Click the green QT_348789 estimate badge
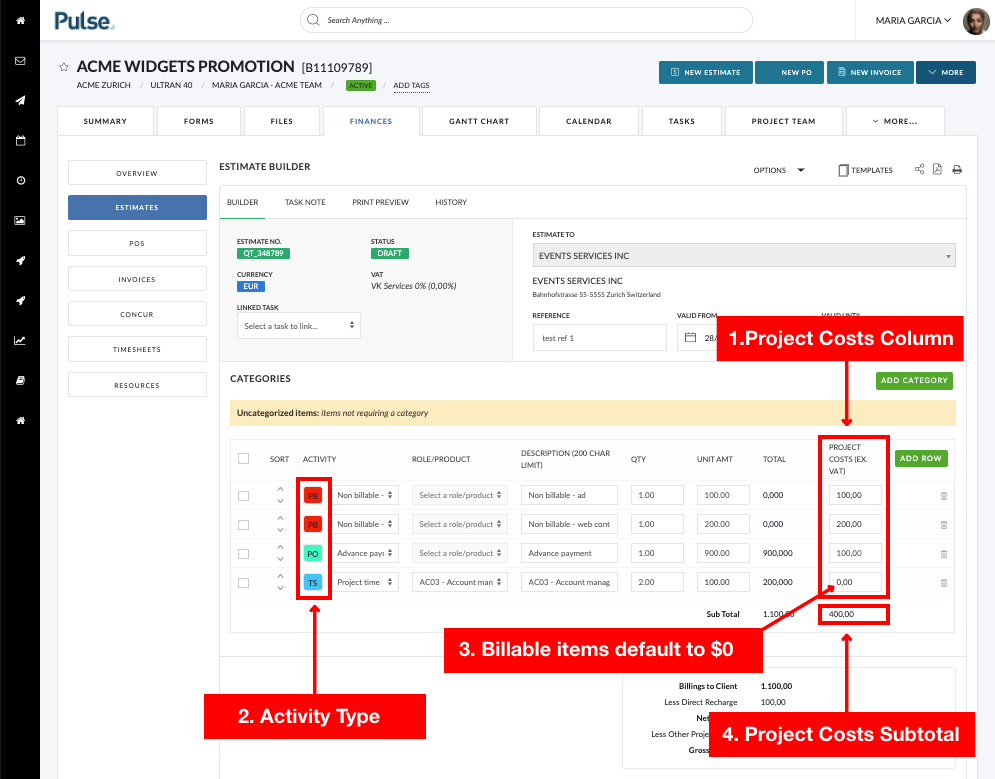This screenshot has height=779, width=995. click(263, 253)
